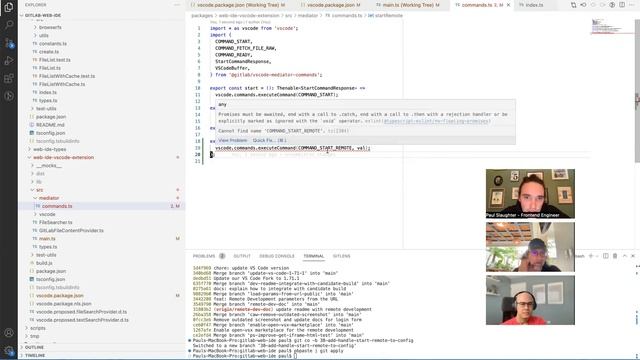This screenshot has width=640, height=360.
Task: Switch to index.ts editor tab
Action: tap(534, 5)
